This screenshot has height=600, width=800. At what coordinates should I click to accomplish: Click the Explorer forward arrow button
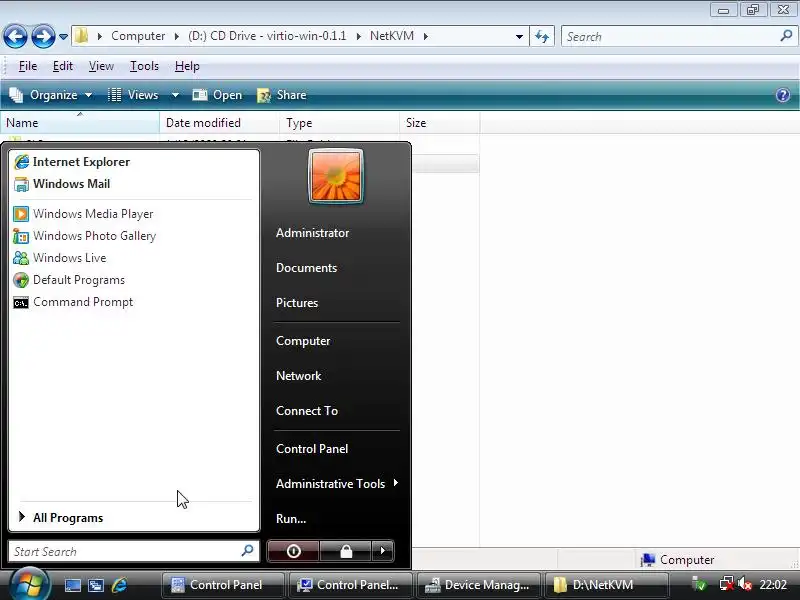click(43, 36)
